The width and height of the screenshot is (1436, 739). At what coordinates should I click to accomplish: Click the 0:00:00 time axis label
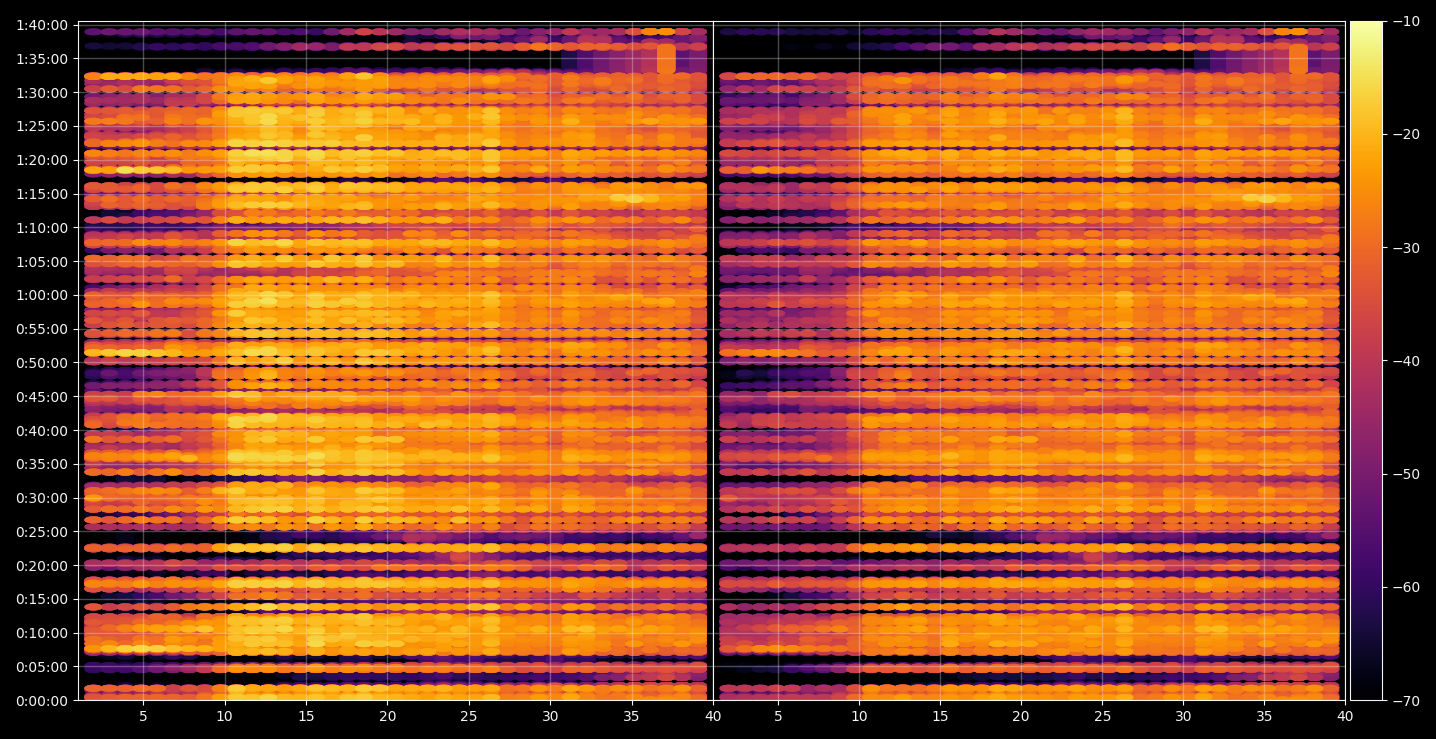click(42, 700)
